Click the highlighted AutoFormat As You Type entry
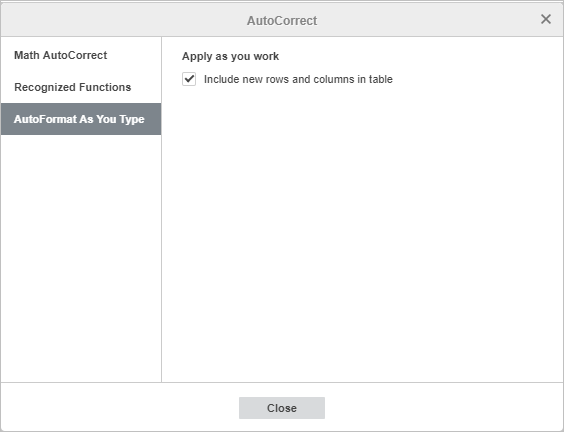This screenshot has height=432, width=564. [x=81, y=119]
